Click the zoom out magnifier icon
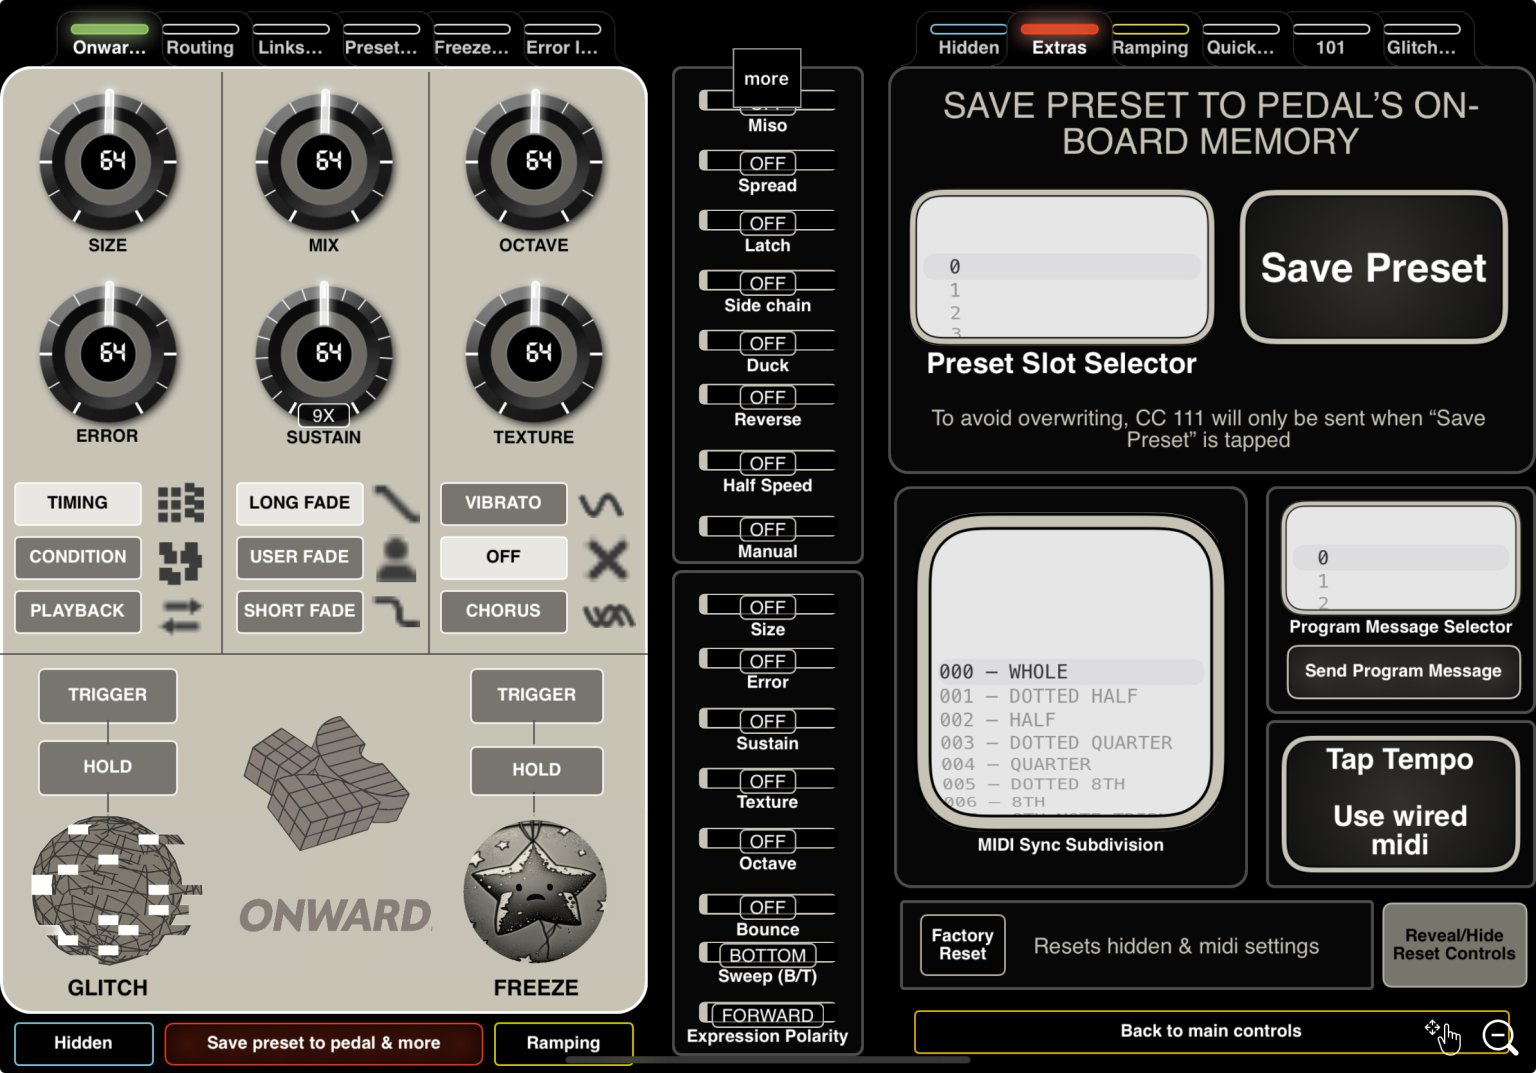The height and width of the screenshot is (1073, 1536). pyautogui.click(x=1500, y=1036)
